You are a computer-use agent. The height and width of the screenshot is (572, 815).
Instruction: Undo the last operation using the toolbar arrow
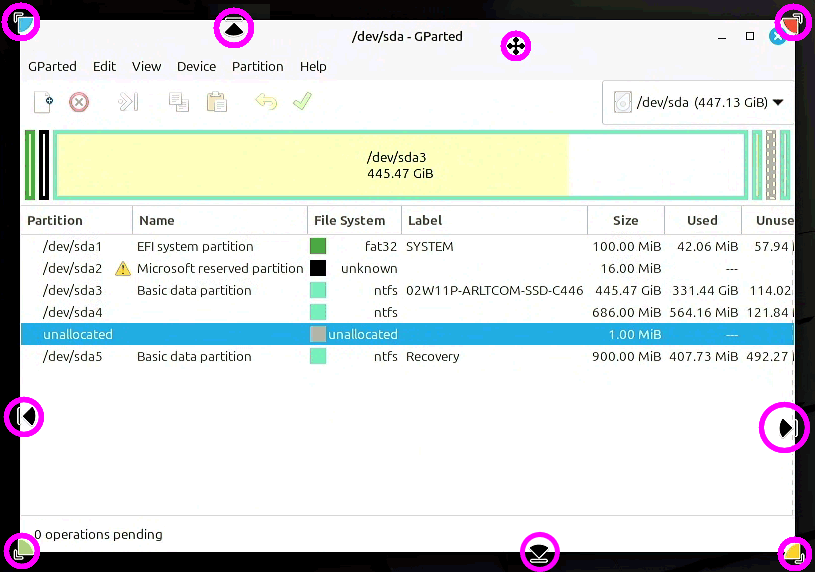coord(266,102)
